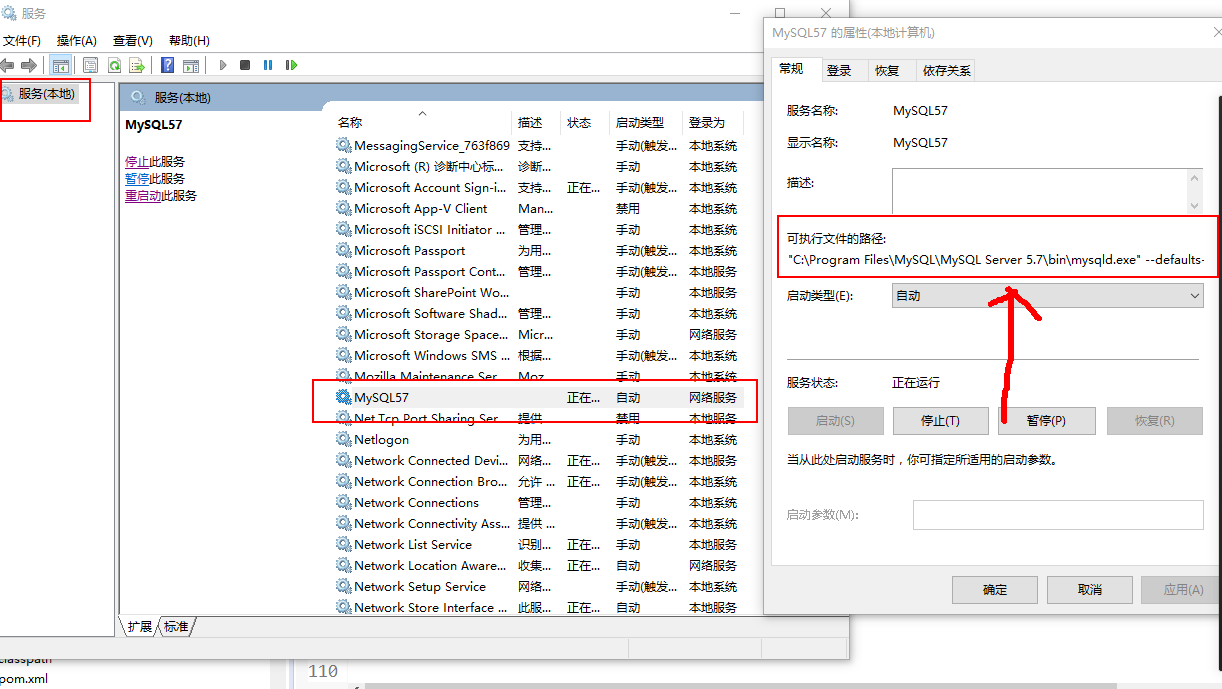
Task: Click the 描述 box scroll-up arrow
Action: [1194, 177]
